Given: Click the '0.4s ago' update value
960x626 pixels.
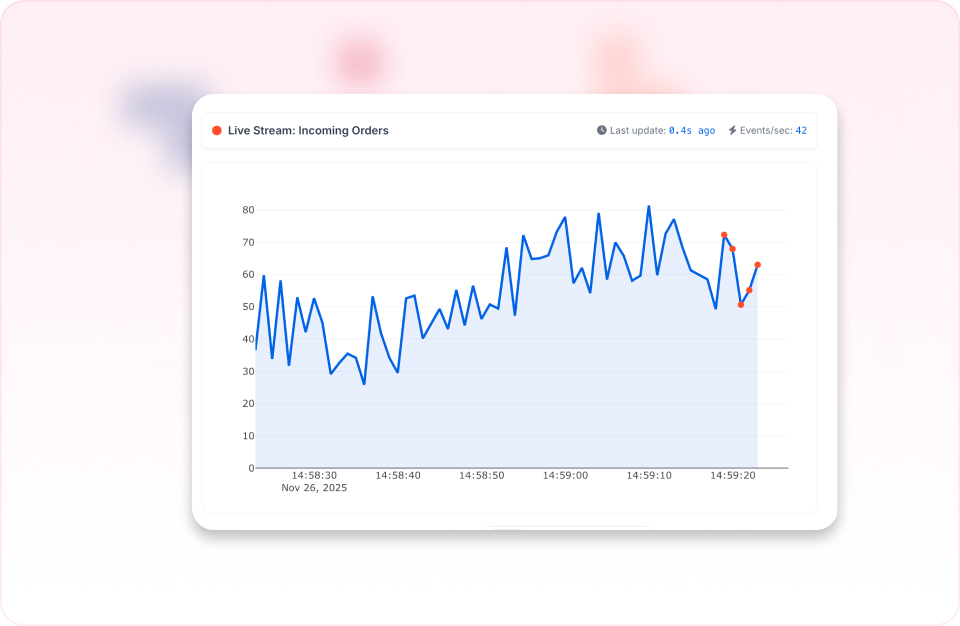Looking at the screenshot, I should pyautogui.click(x=692, y=130).
